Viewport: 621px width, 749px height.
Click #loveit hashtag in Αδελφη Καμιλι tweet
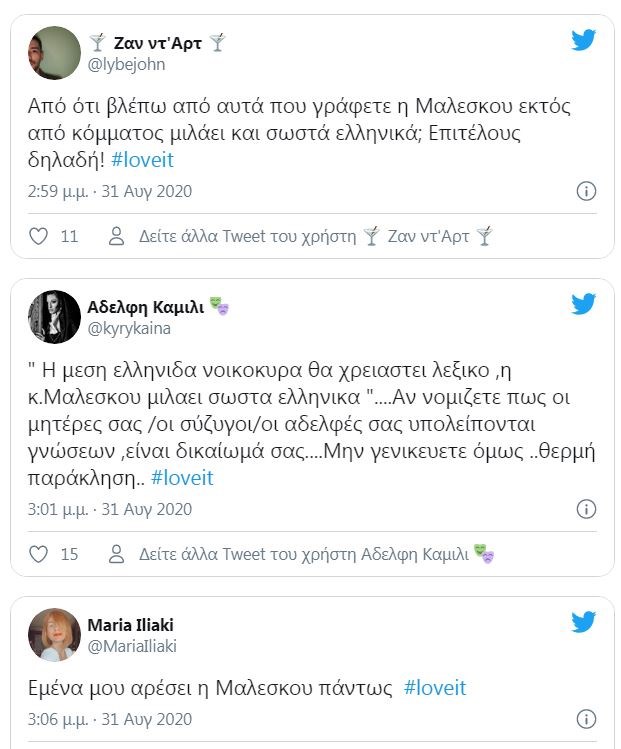182,478
